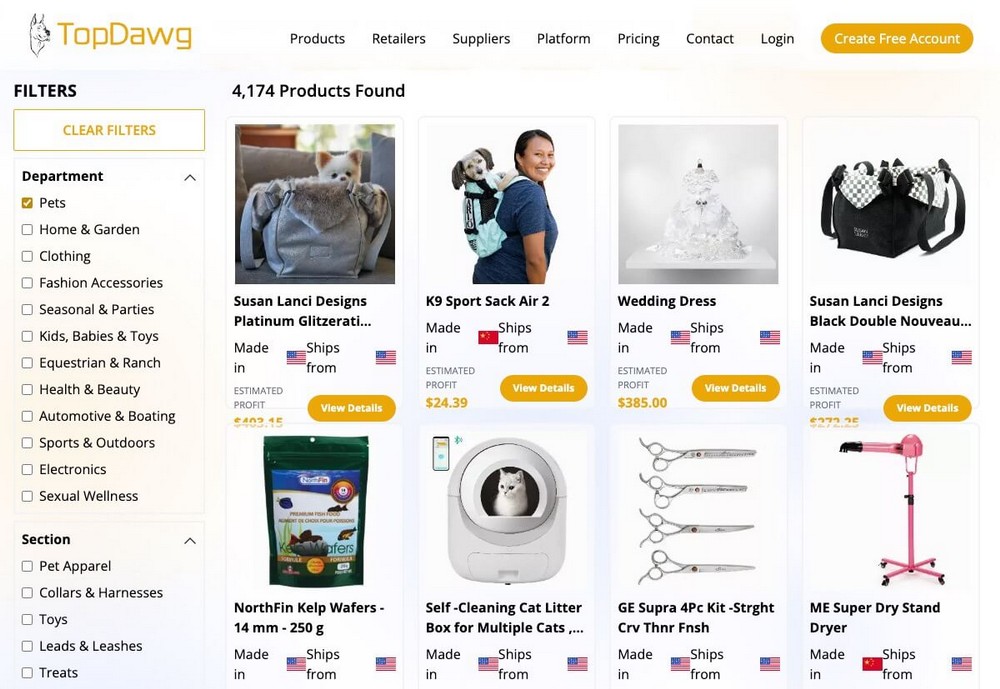The width and height of the screenshot is (1000, 689).
Task: Check the Pet Apparel section filter
Action: point(26,565)
